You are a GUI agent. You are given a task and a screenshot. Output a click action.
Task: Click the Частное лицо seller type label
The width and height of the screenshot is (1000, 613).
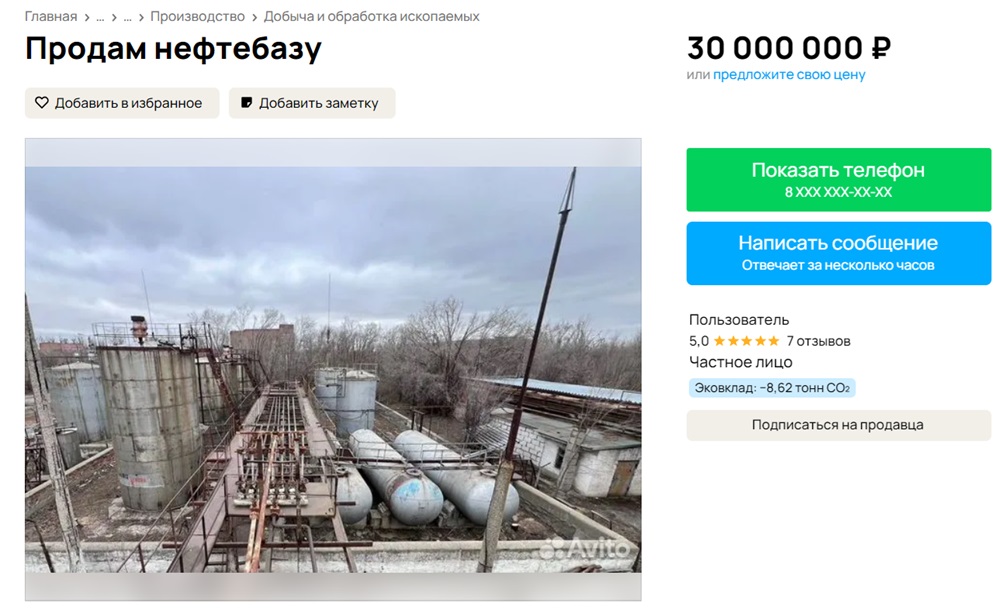click(x=740, y=362)
